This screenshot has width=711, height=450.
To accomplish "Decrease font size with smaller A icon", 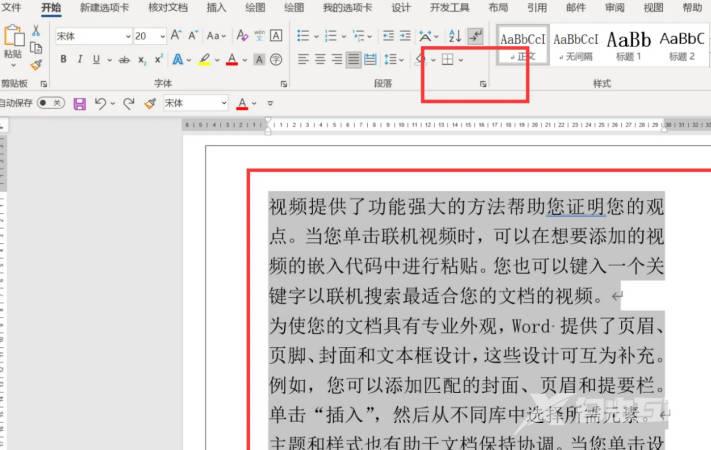I will click(x=193, y=35).
